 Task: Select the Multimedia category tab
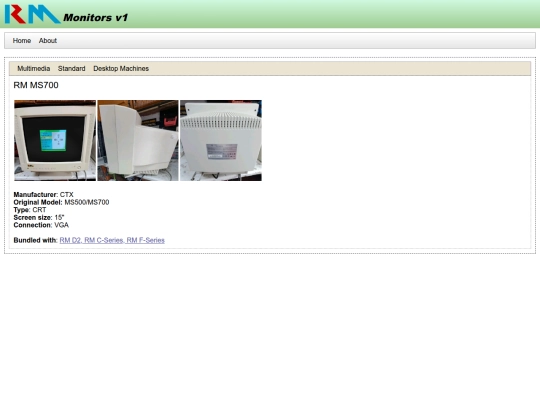33,69
